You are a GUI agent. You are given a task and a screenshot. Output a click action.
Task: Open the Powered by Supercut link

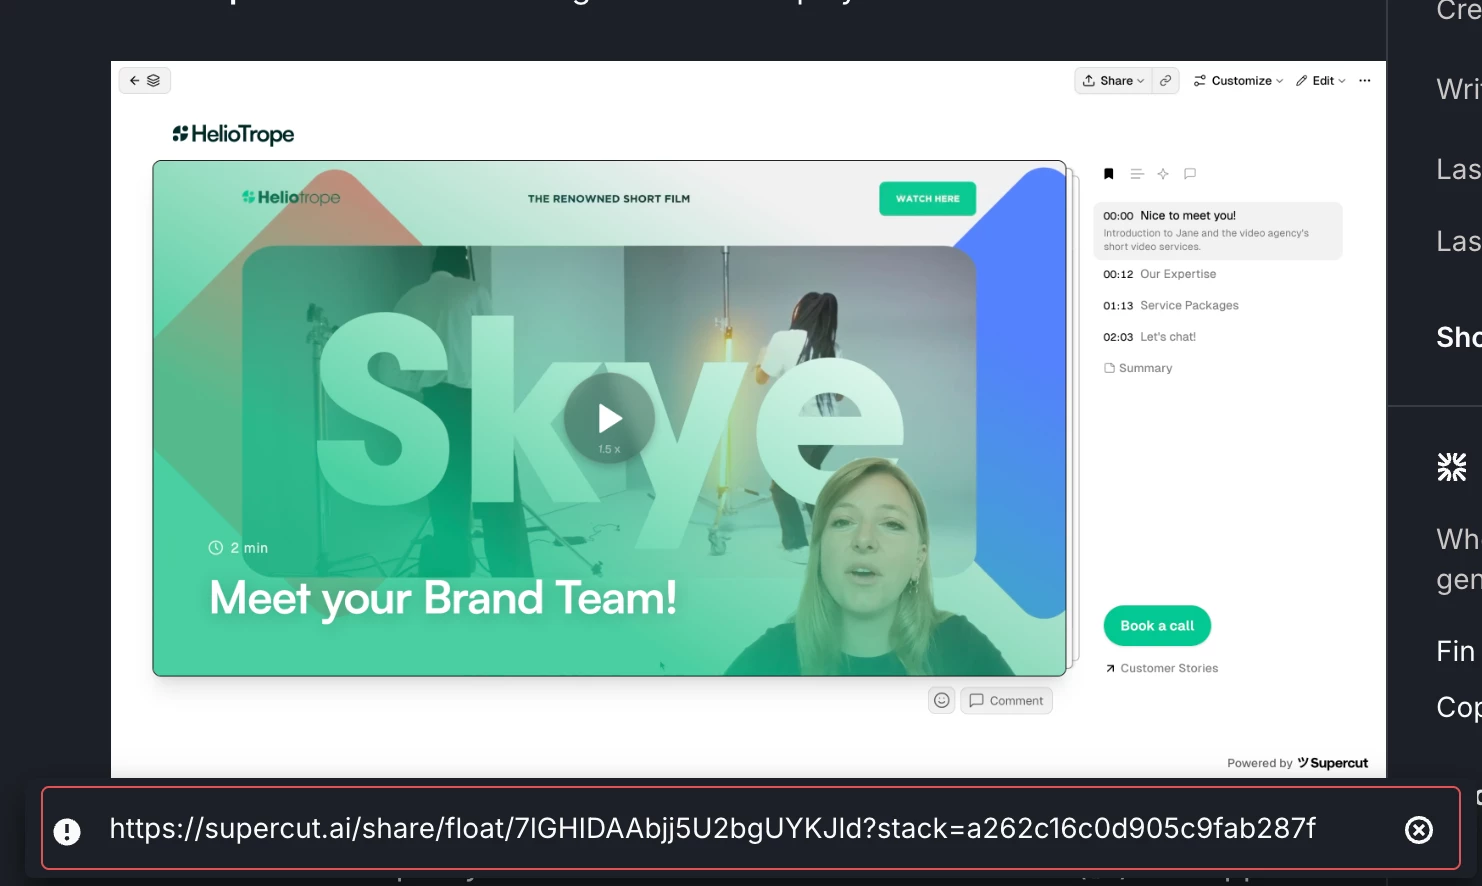(1298, 763)
